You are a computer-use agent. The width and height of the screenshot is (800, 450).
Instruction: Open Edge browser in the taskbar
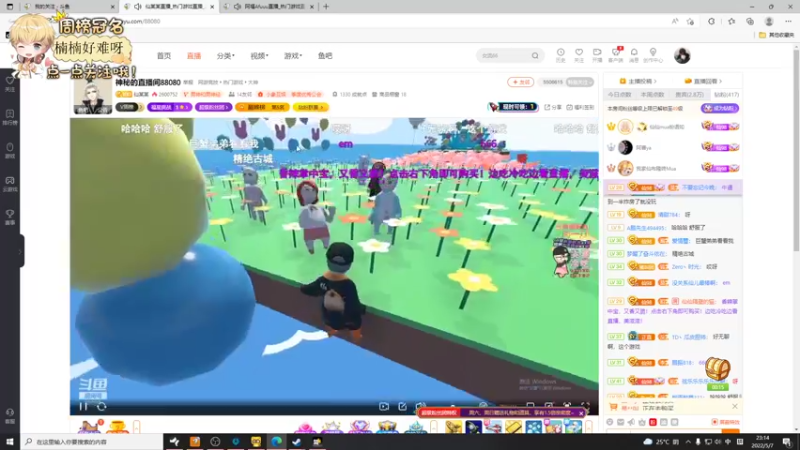point(276,442)
